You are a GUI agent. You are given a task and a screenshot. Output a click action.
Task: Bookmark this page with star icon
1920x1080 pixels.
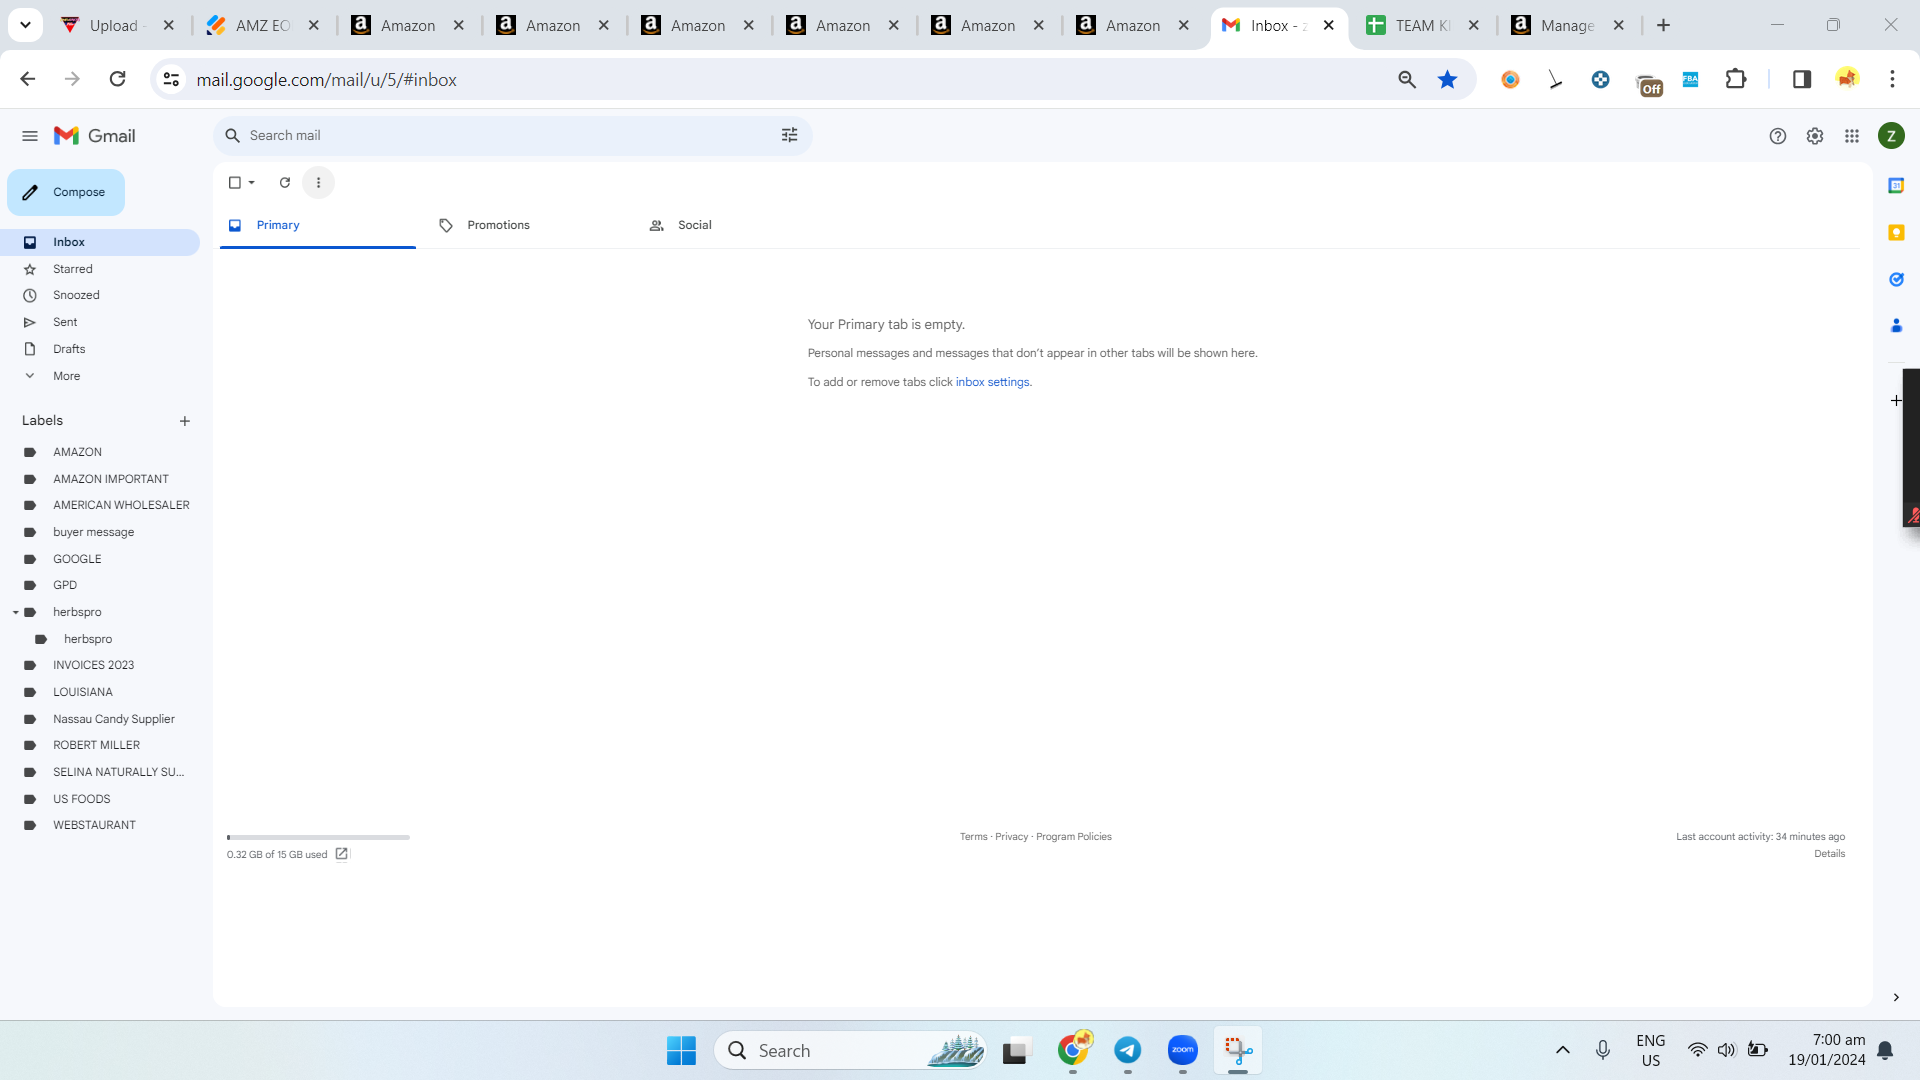(x=1447, y=80)
